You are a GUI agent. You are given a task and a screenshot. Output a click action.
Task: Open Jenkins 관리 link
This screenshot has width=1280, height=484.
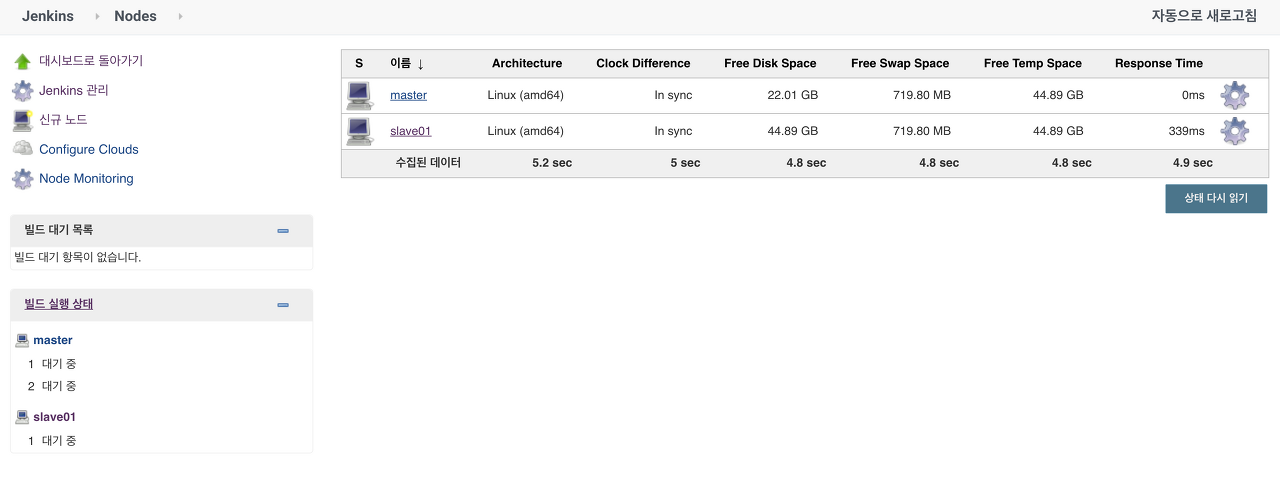[74, 90]
